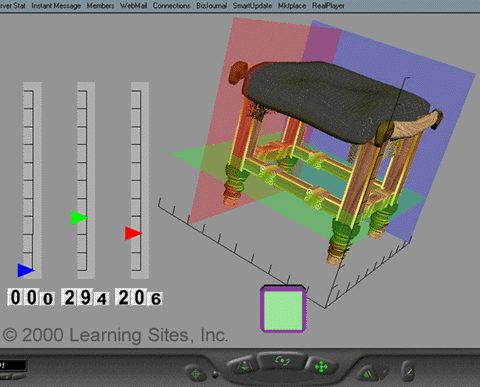Viewport: 480px width, 387px height.
Task: Open RealPlayer from the toolbar
Action: (x=328, y=6)
